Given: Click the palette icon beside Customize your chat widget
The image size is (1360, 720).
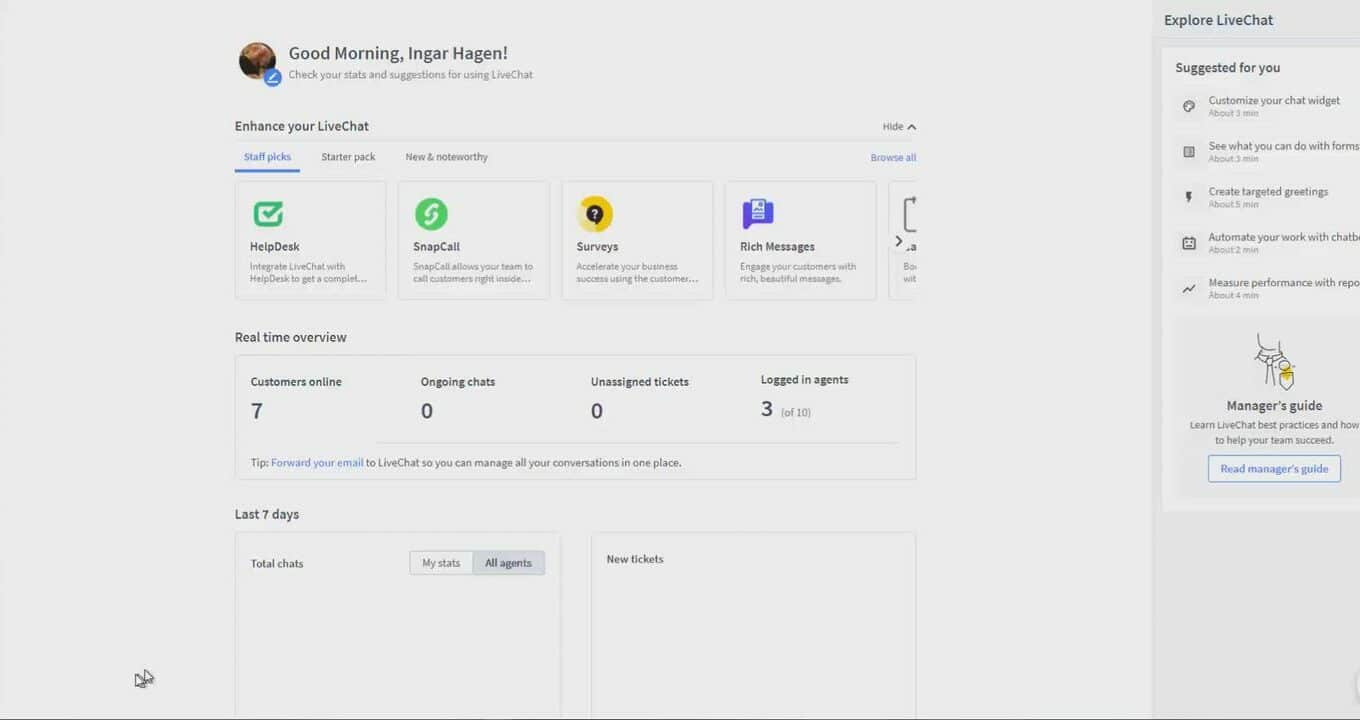Looking at the screenshot, I should pos(1189,106).
